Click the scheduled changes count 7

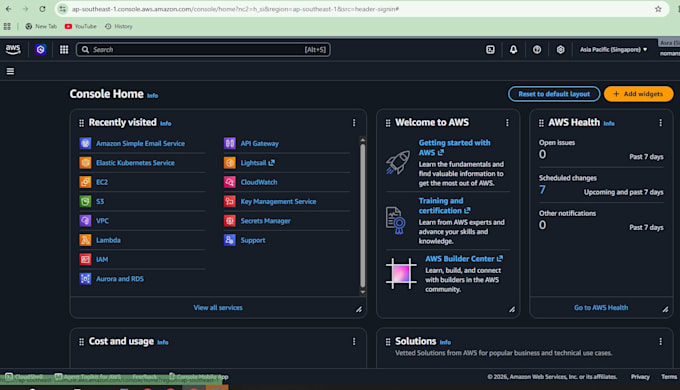542,190
